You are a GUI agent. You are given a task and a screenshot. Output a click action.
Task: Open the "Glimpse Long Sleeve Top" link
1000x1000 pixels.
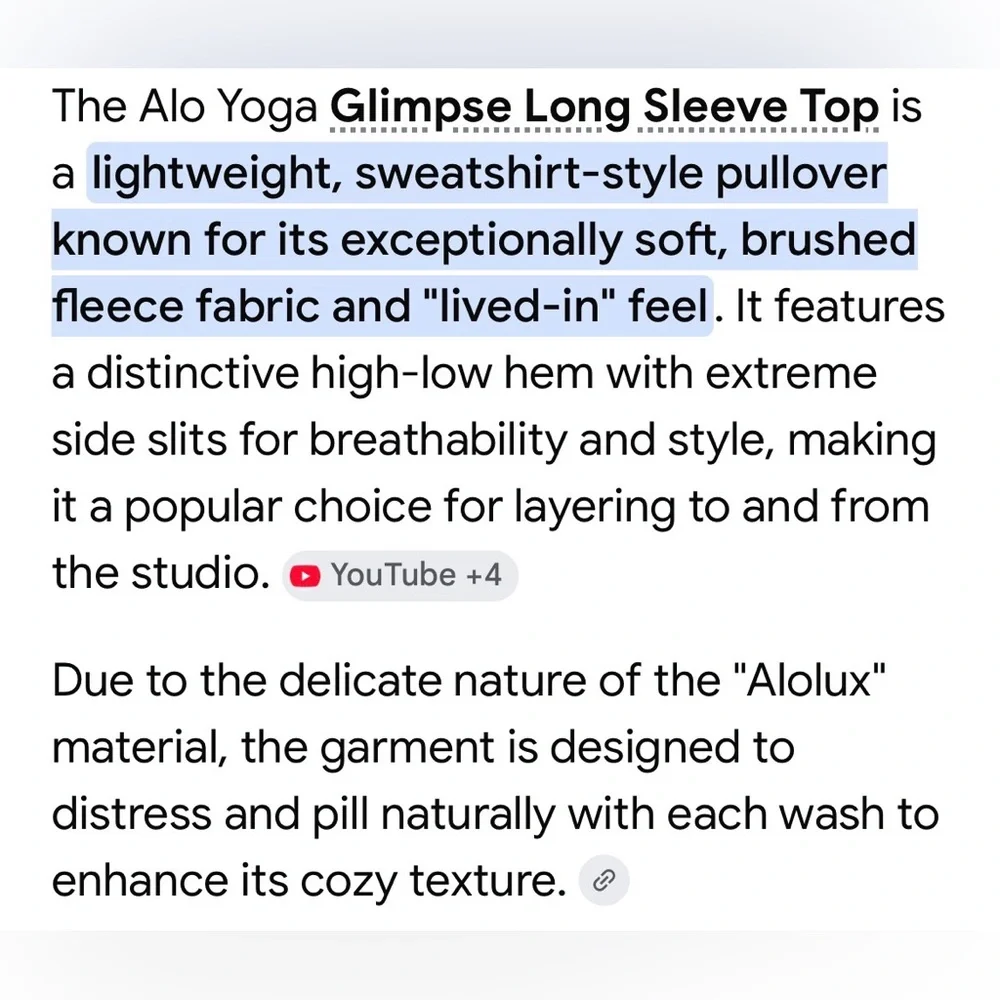(x=605, y=107)
